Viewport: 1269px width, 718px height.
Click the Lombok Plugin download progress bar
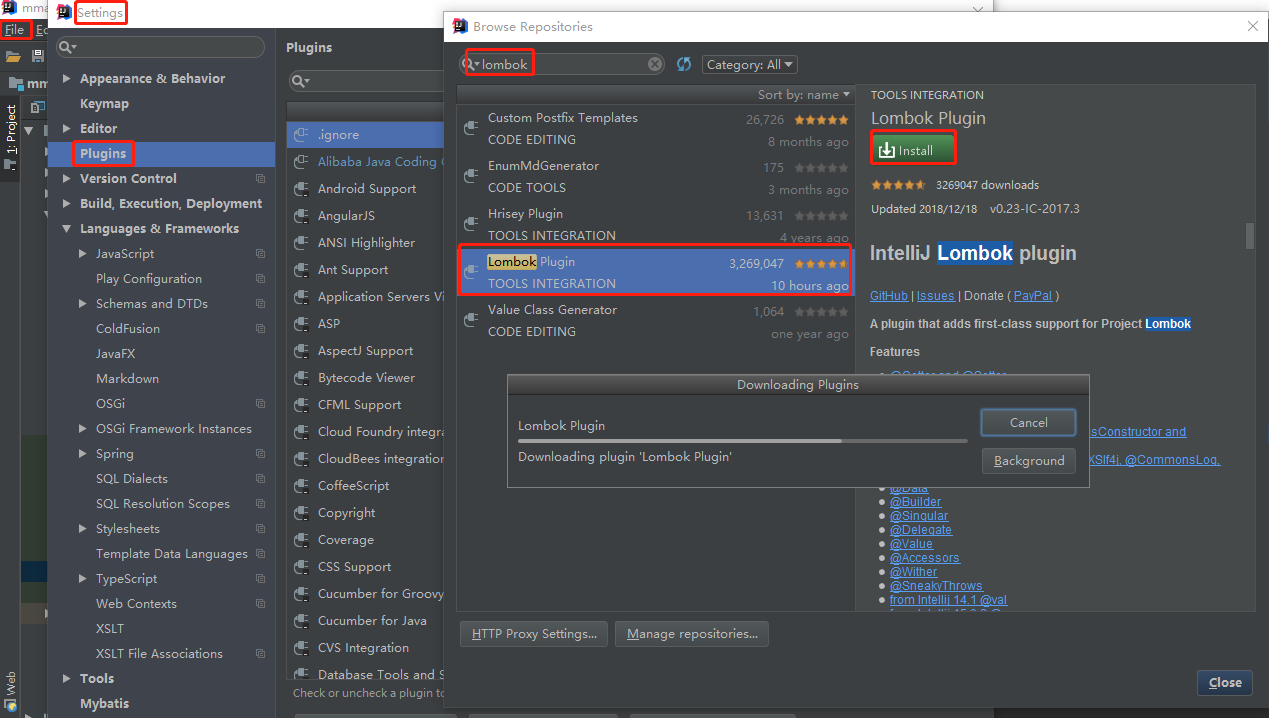(x=743, y=440)
